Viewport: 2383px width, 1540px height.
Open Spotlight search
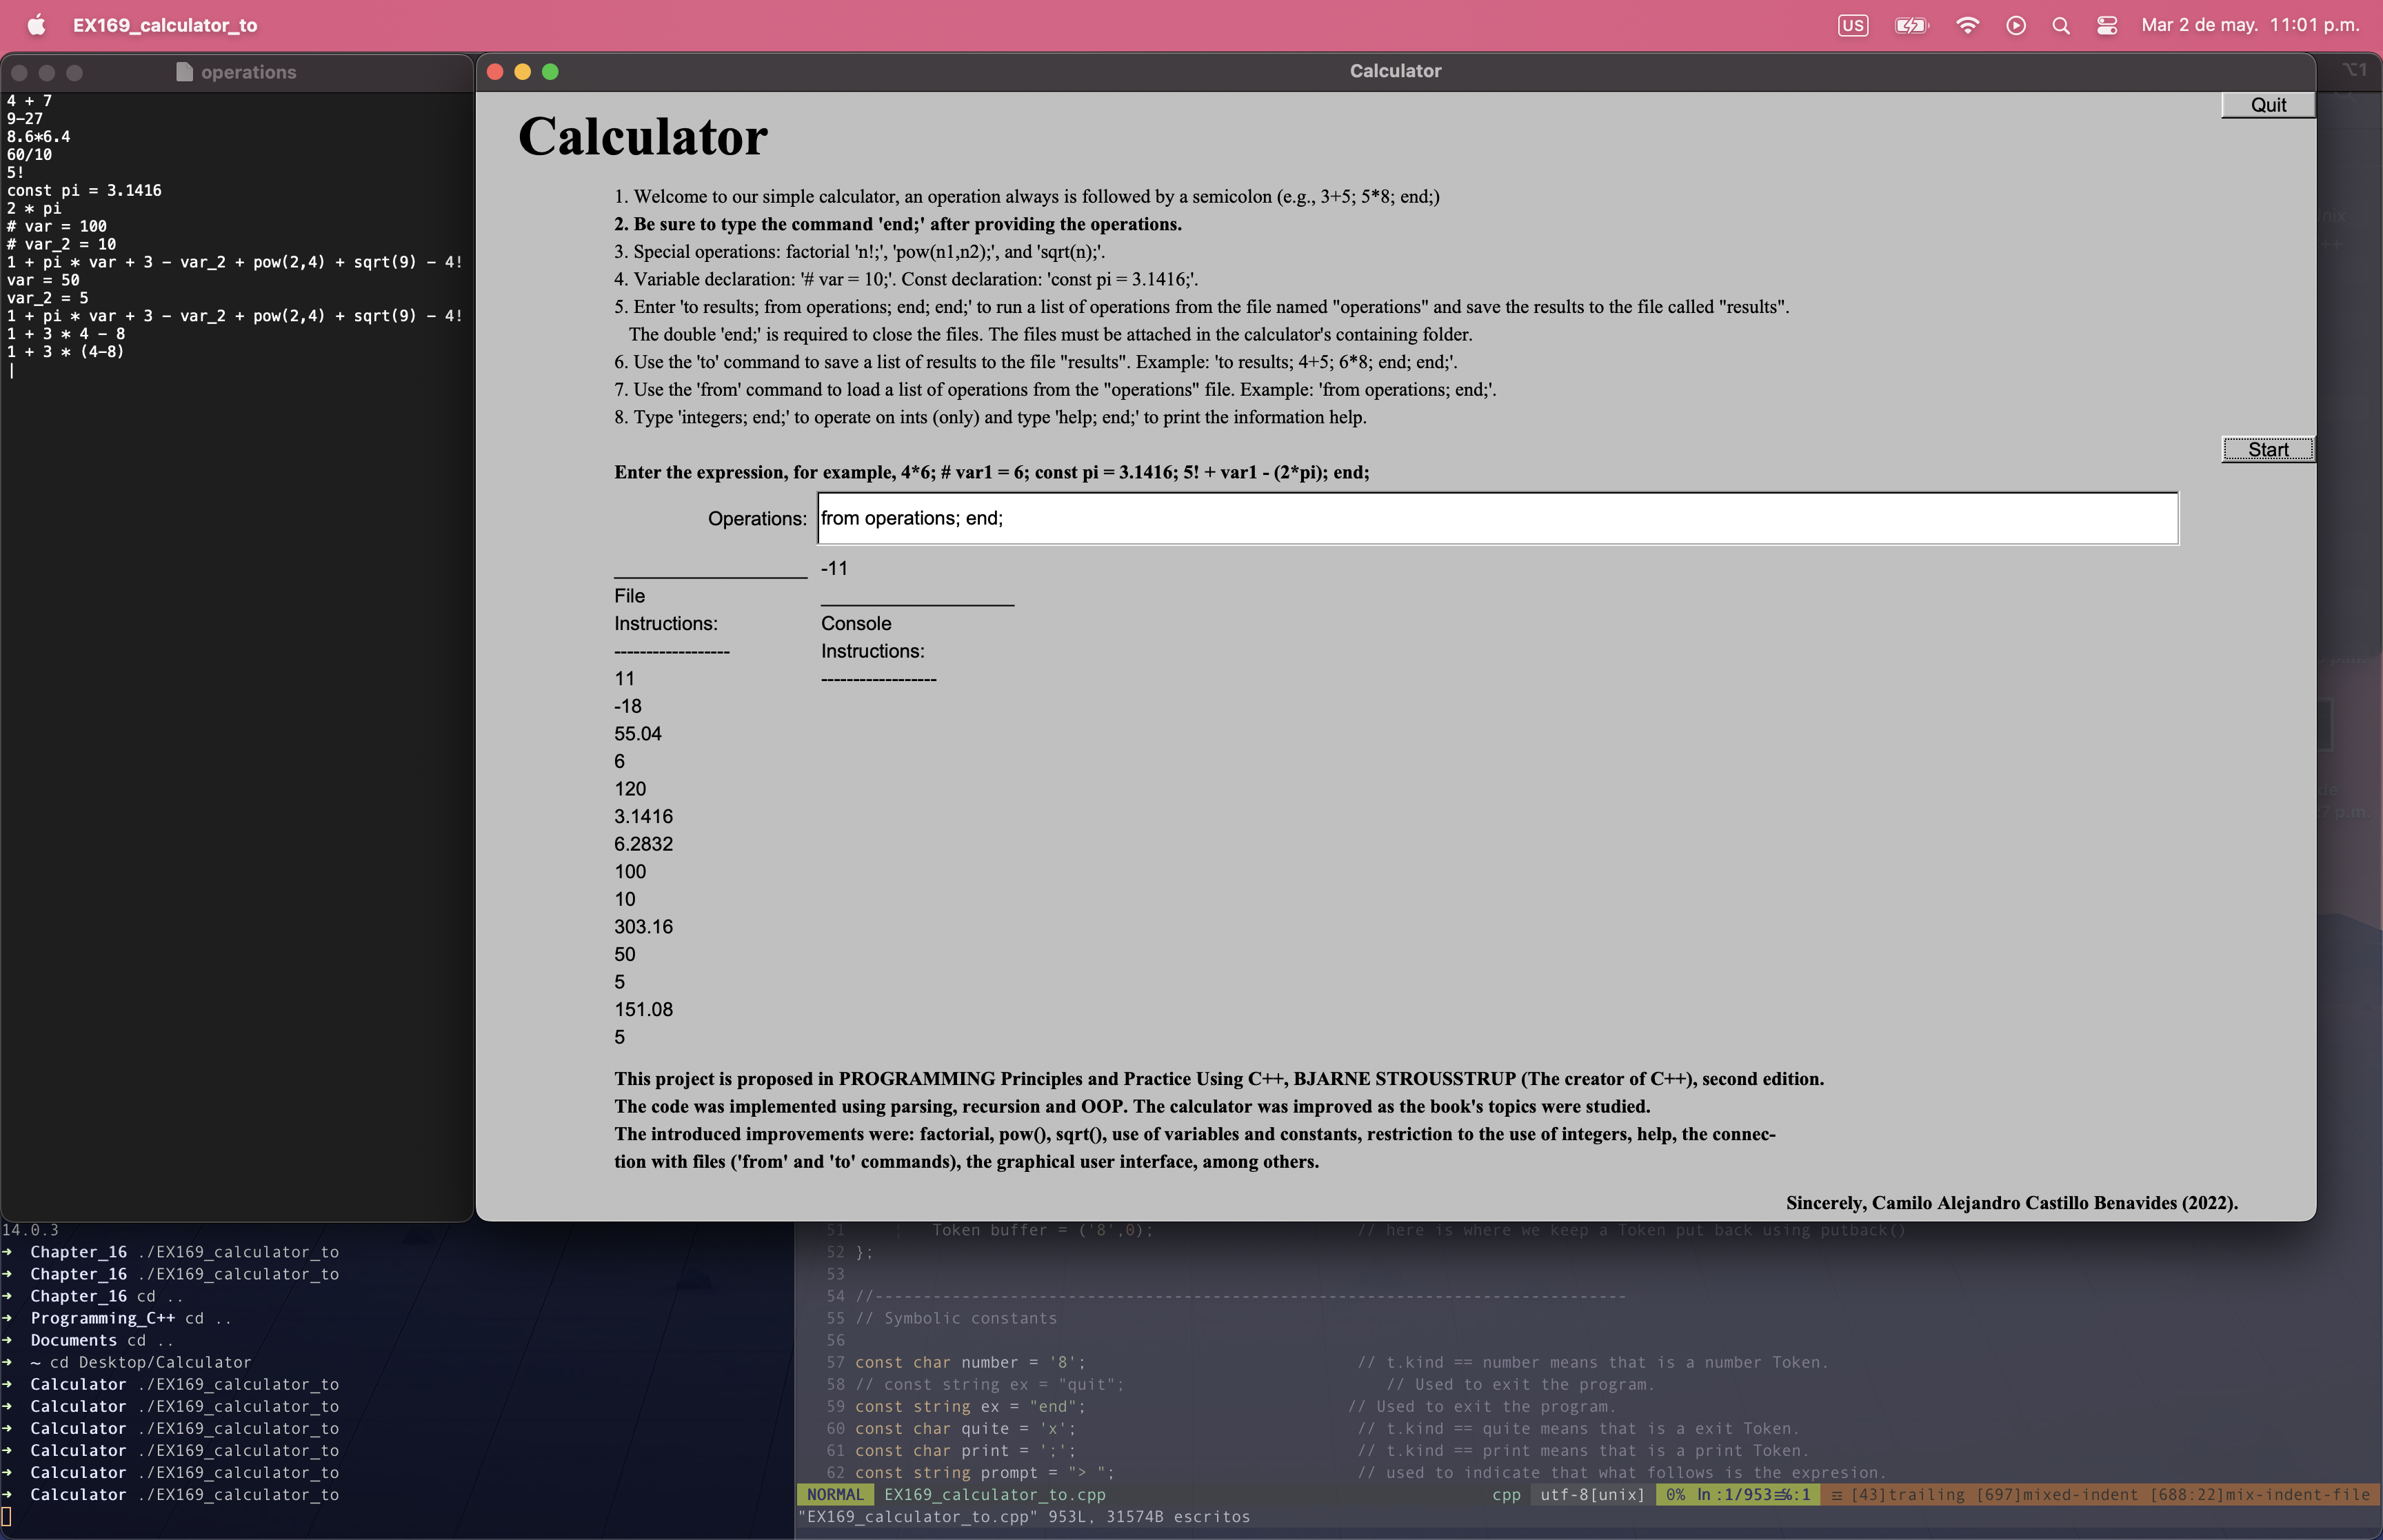2060,25
